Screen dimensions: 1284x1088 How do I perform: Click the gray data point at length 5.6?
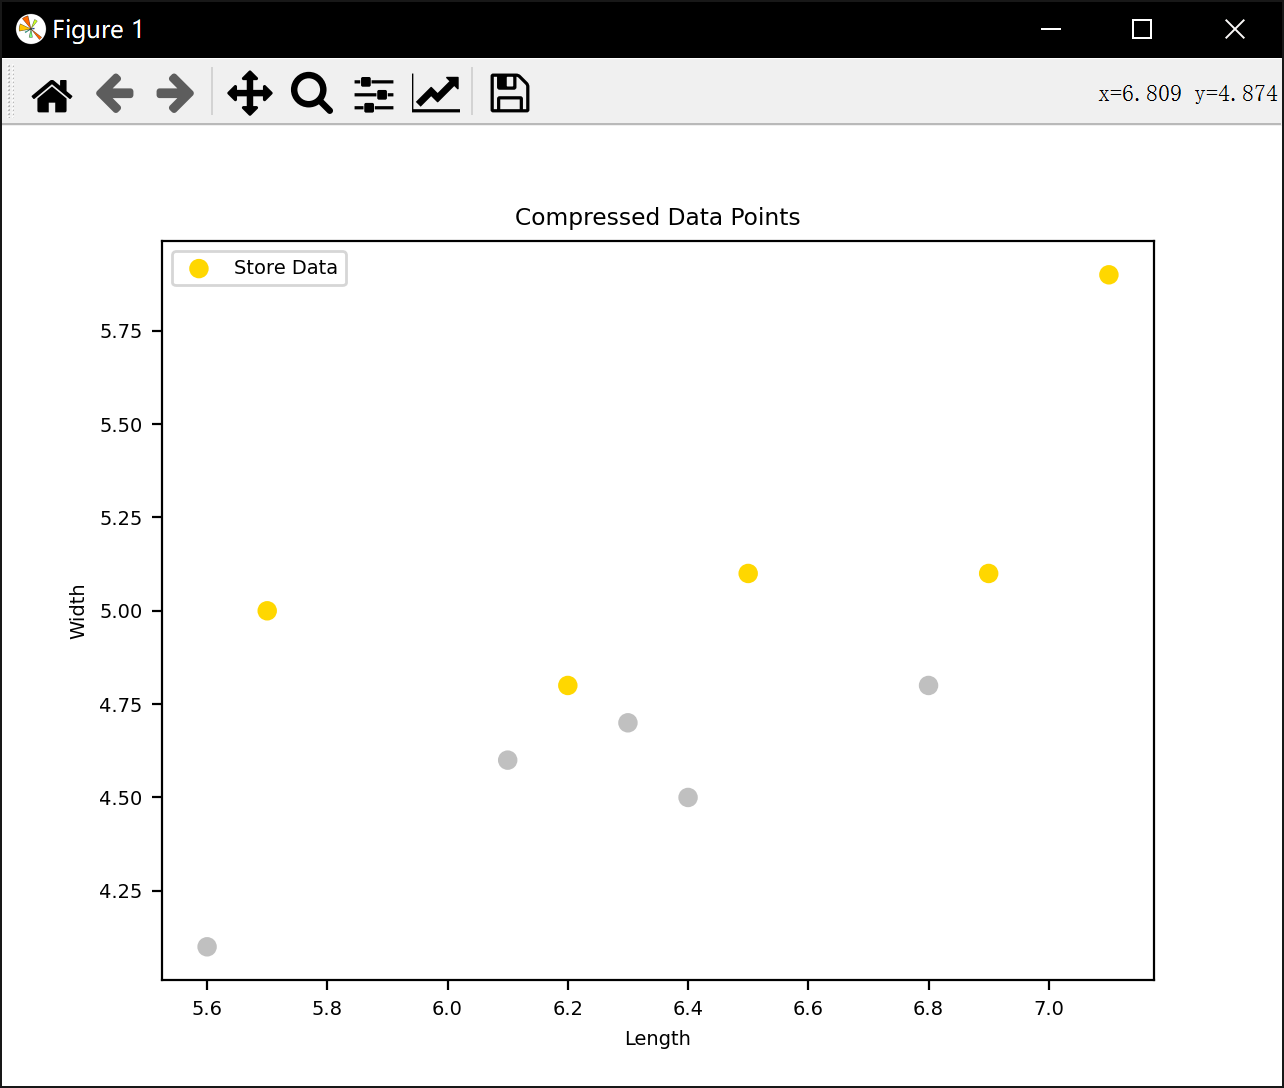pos(207,947)
